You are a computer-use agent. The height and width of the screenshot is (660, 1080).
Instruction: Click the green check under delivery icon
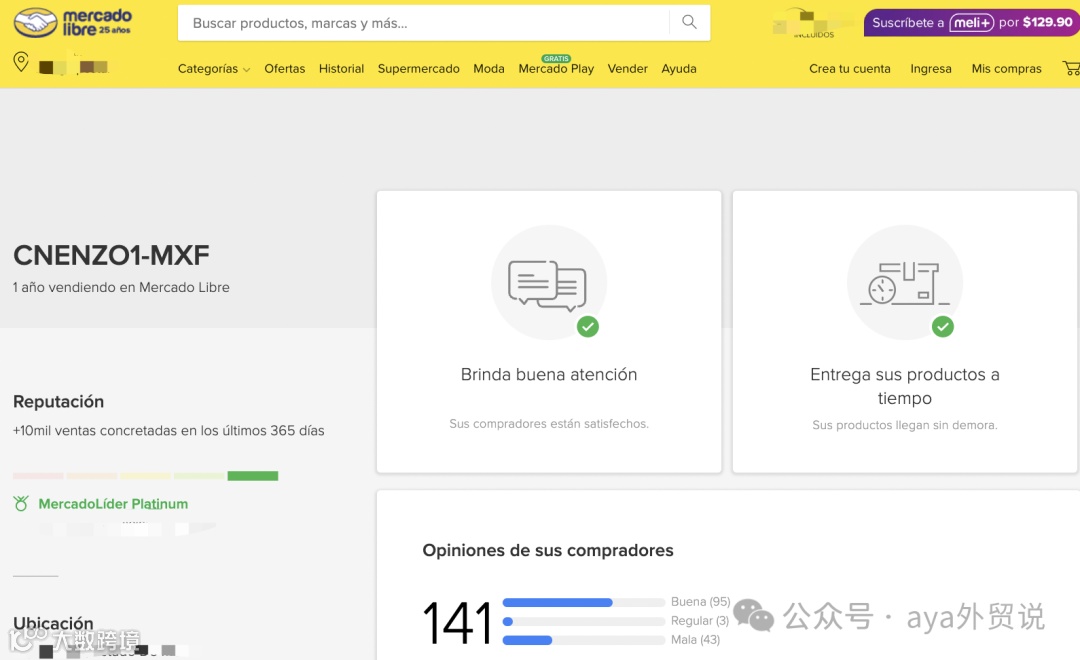coord(943,327)
